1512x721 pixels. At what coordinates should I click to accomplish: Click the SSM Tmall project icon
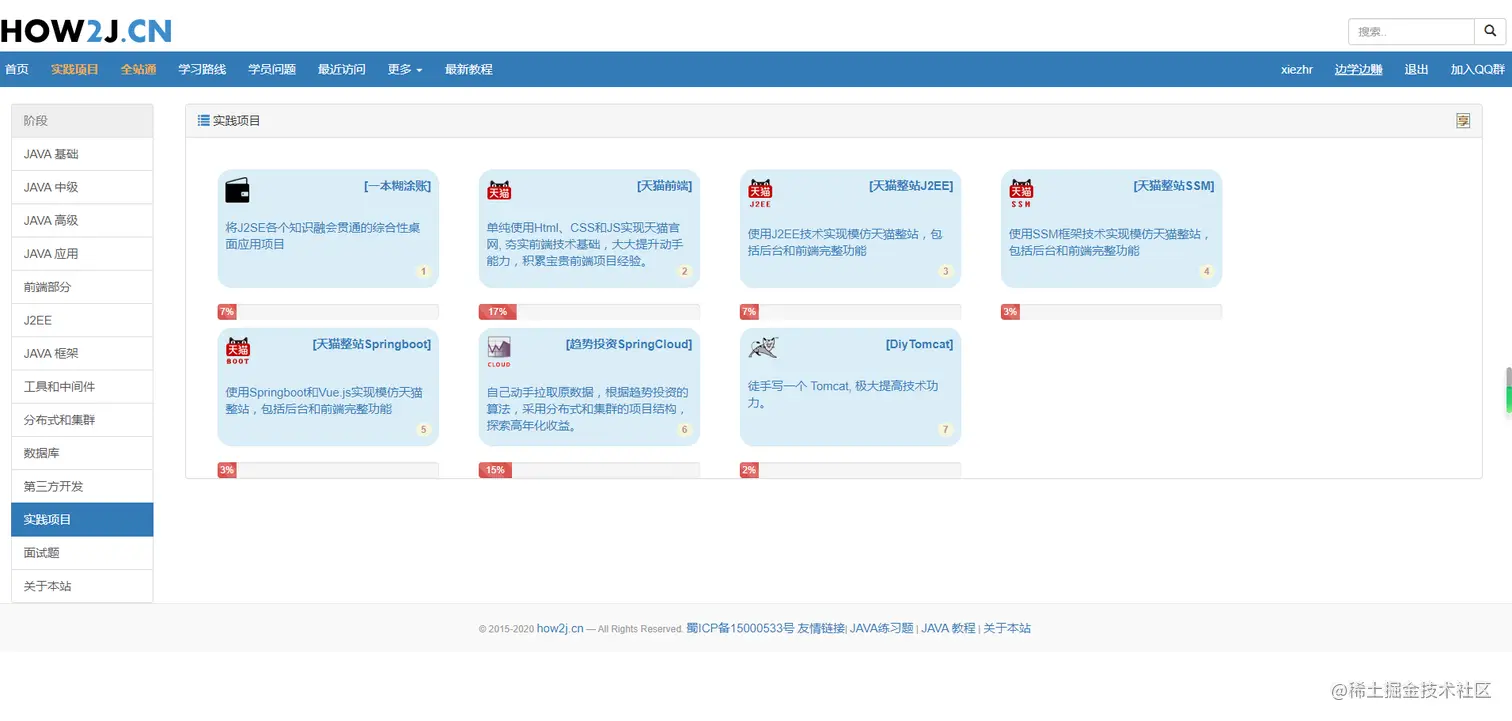(1021, 192)
